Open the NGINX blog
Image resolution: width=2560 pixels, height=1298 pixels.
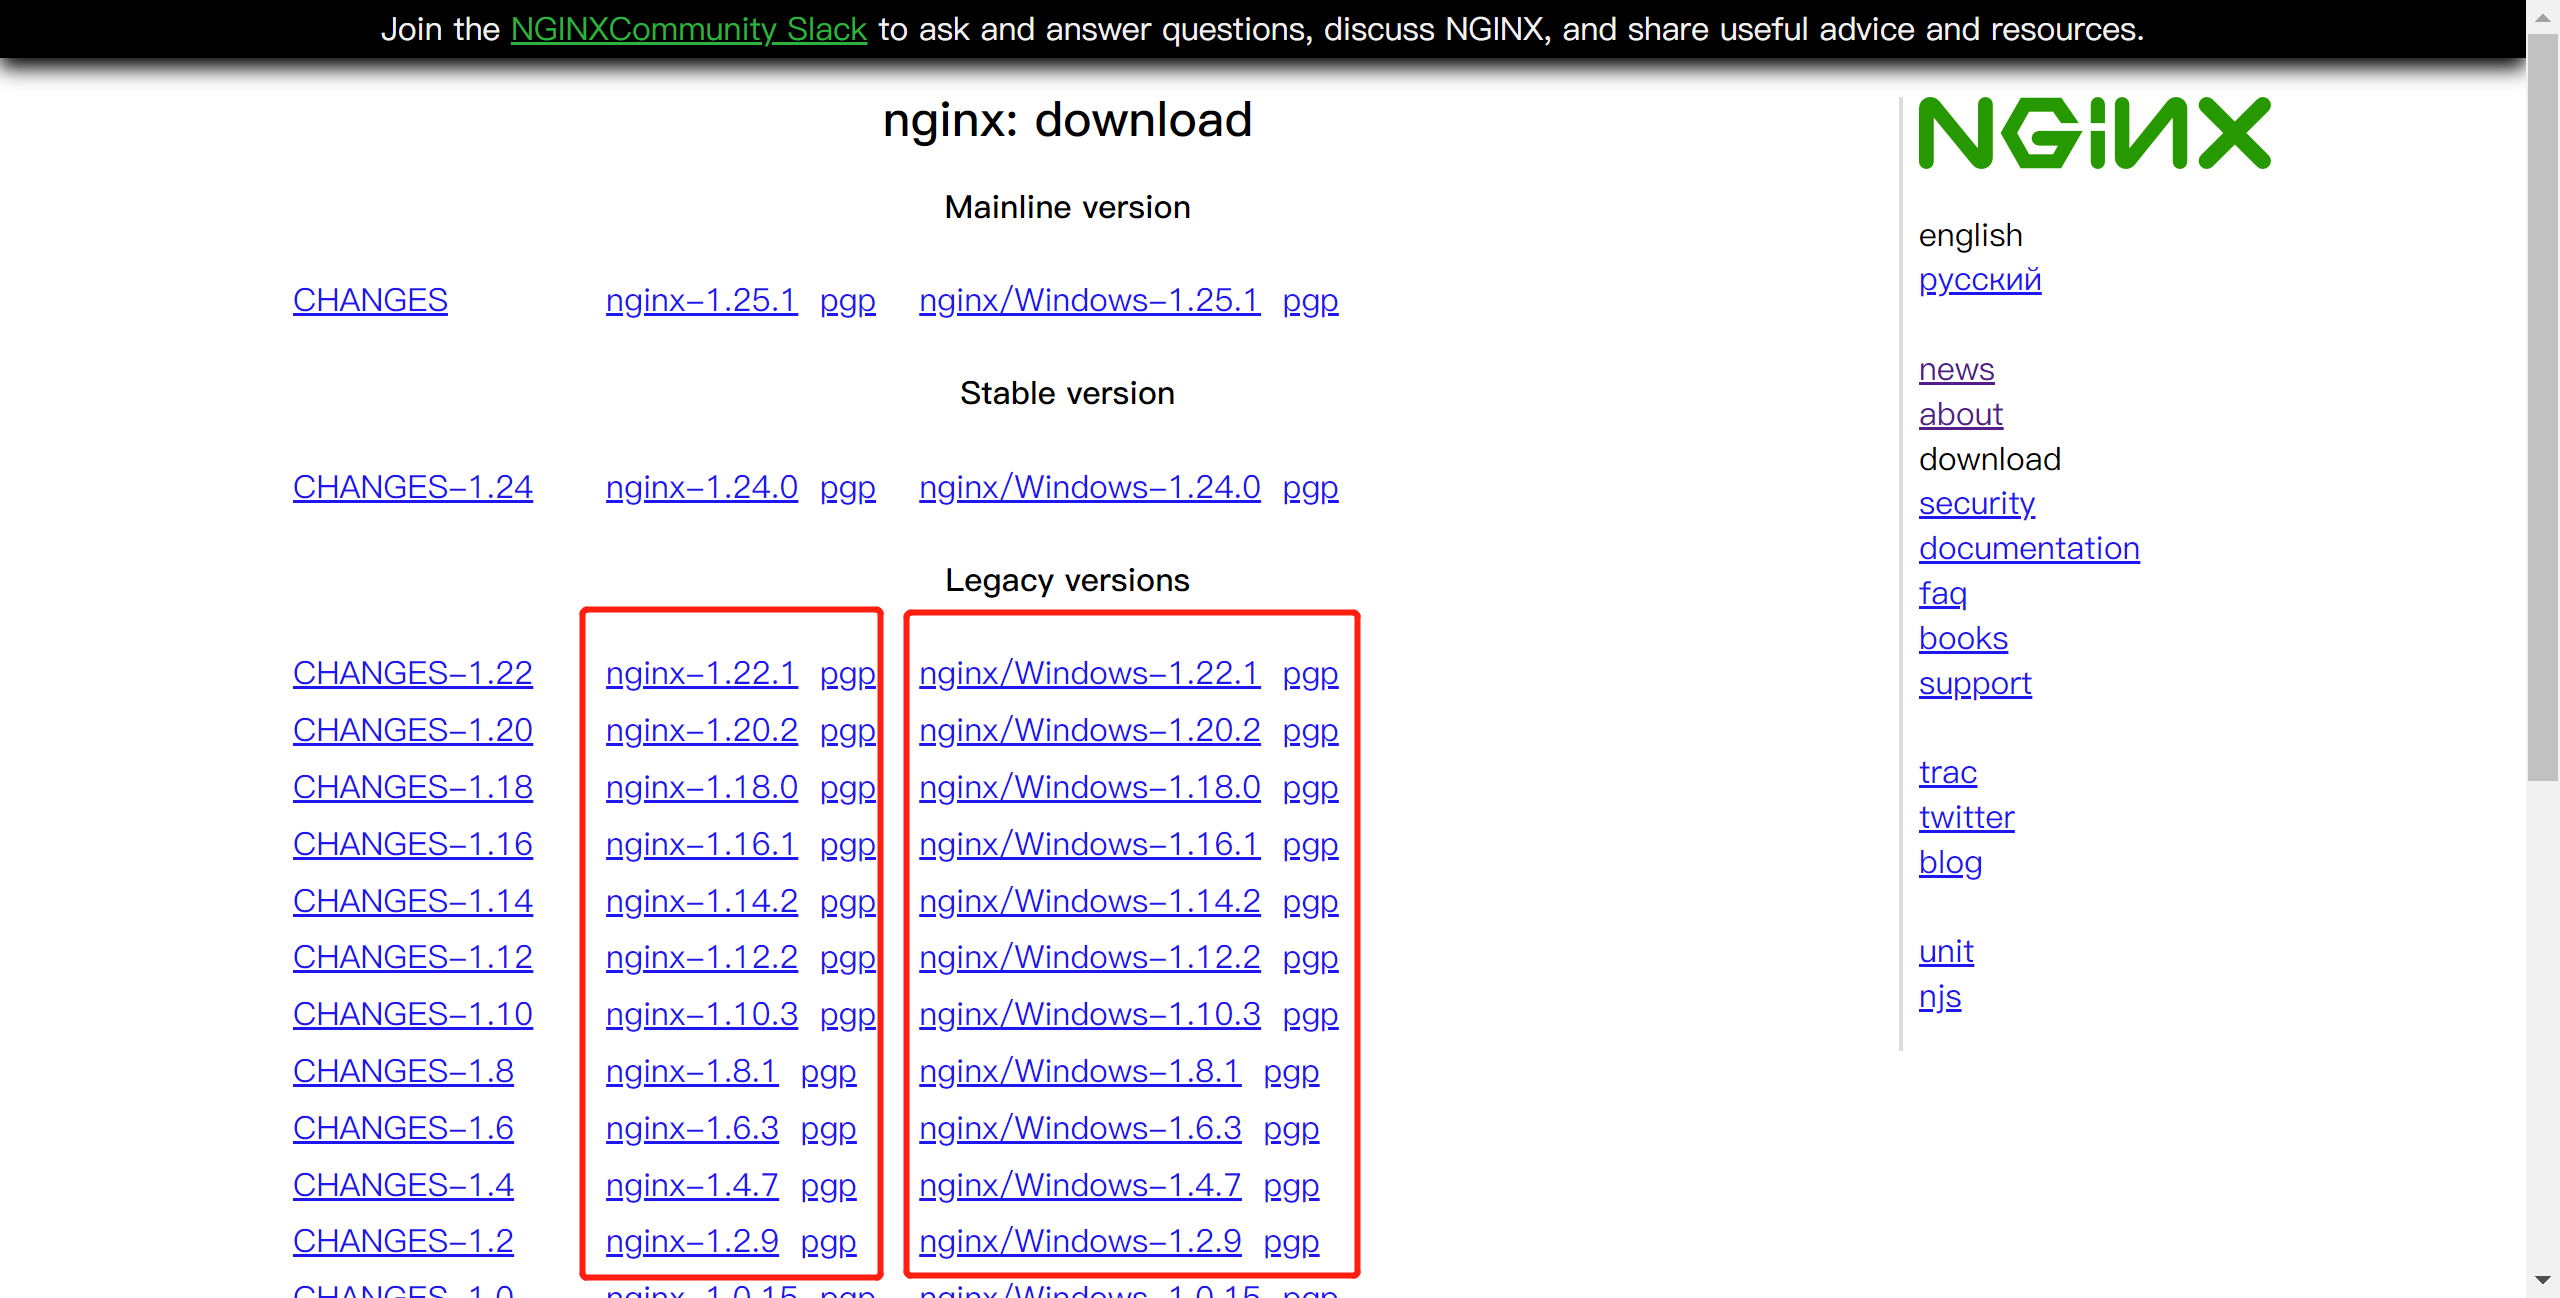[x=1950, y=862]
